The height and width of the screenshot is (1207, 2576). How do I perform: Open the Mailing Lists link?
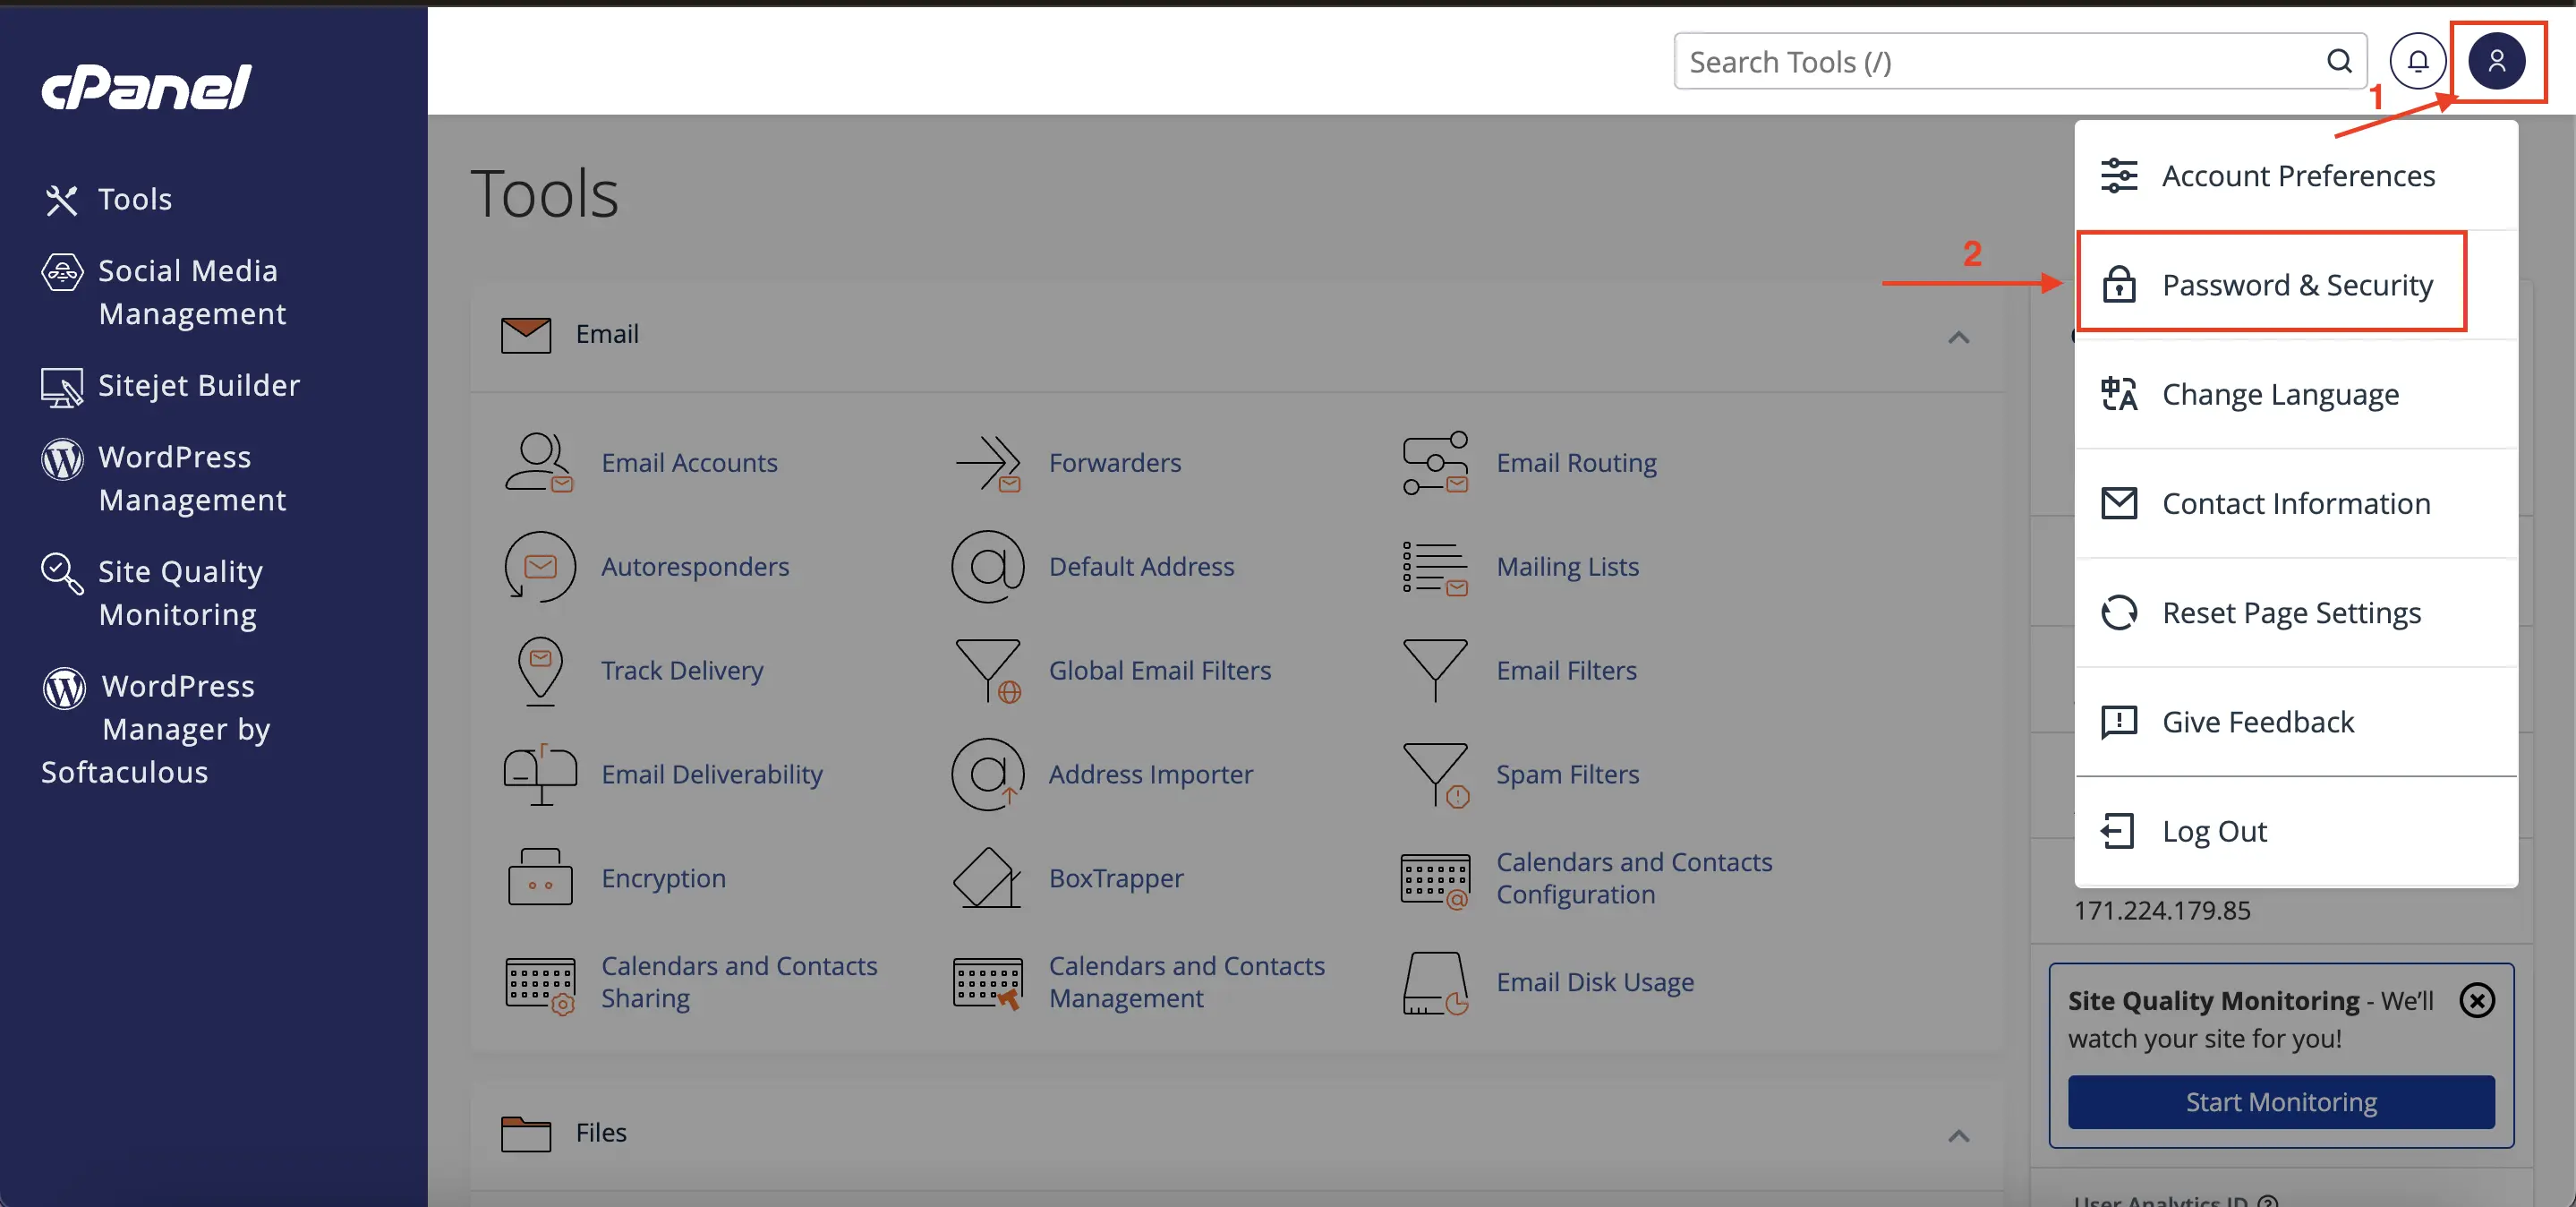1567,566
